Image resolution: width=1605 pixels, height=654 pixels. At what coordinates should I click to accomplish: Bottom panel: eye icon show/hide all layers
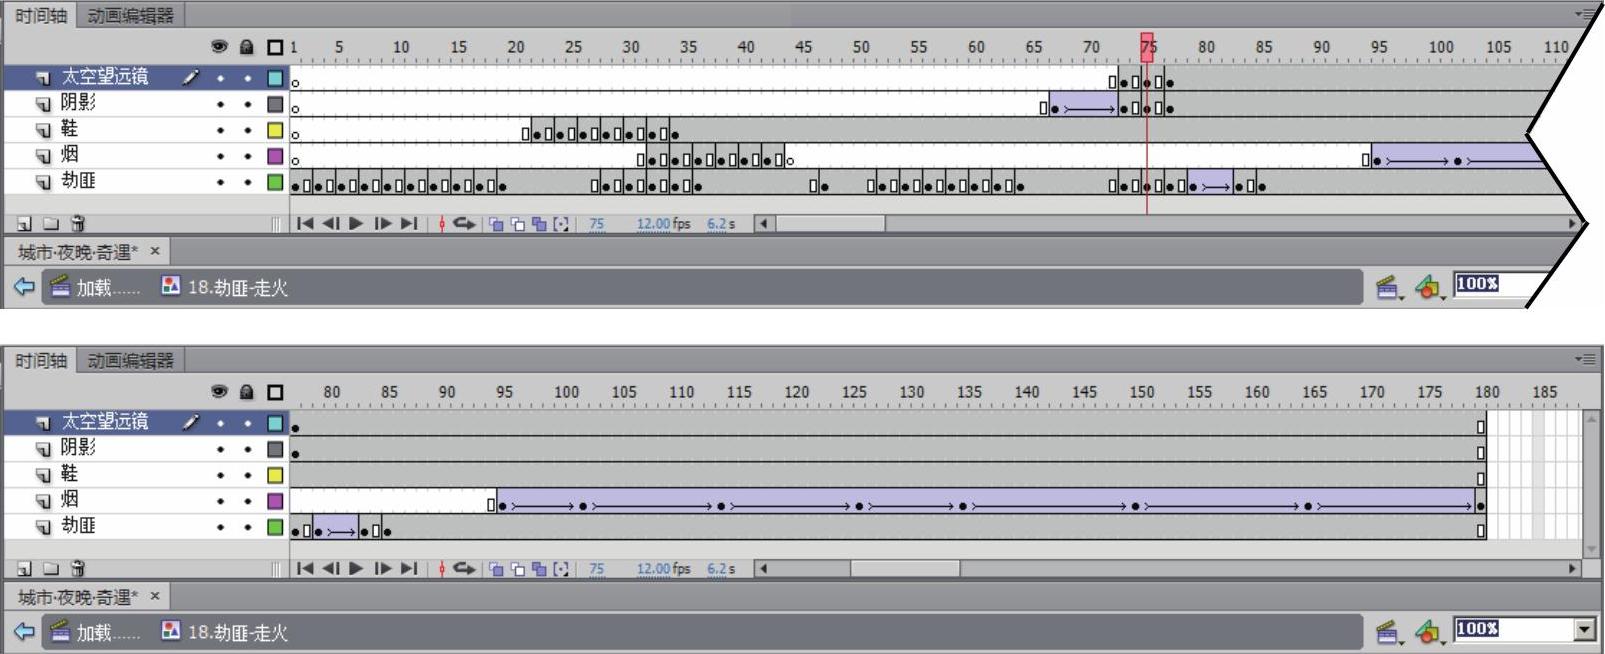[x=219, y=392]
